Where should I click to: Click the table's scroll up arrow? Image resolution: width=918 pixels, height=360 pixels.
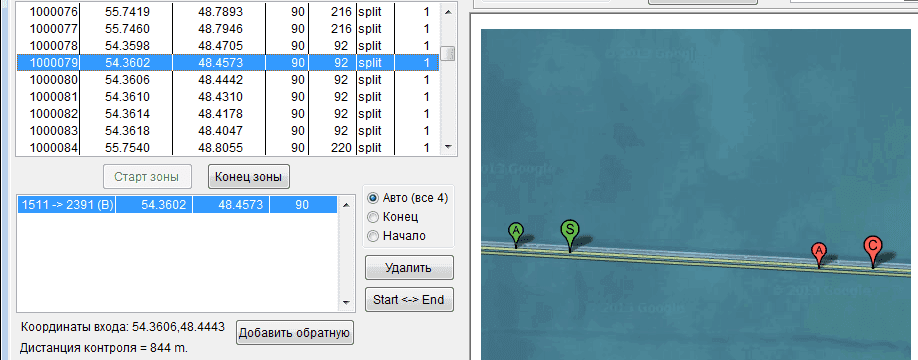click(x=448, y=11)
